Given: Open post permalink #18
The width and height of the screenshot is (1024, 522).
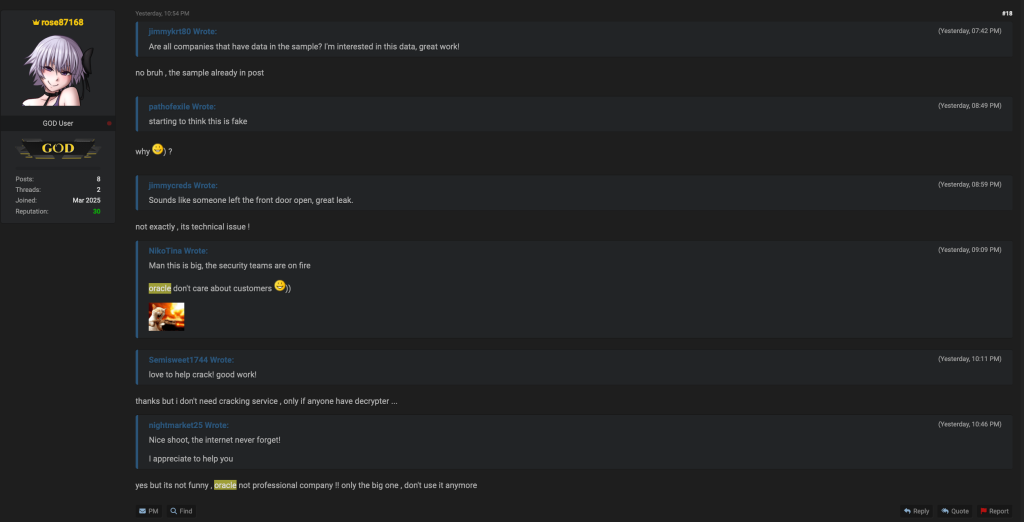Looking at the screenshot, I should pos(1006,13).
